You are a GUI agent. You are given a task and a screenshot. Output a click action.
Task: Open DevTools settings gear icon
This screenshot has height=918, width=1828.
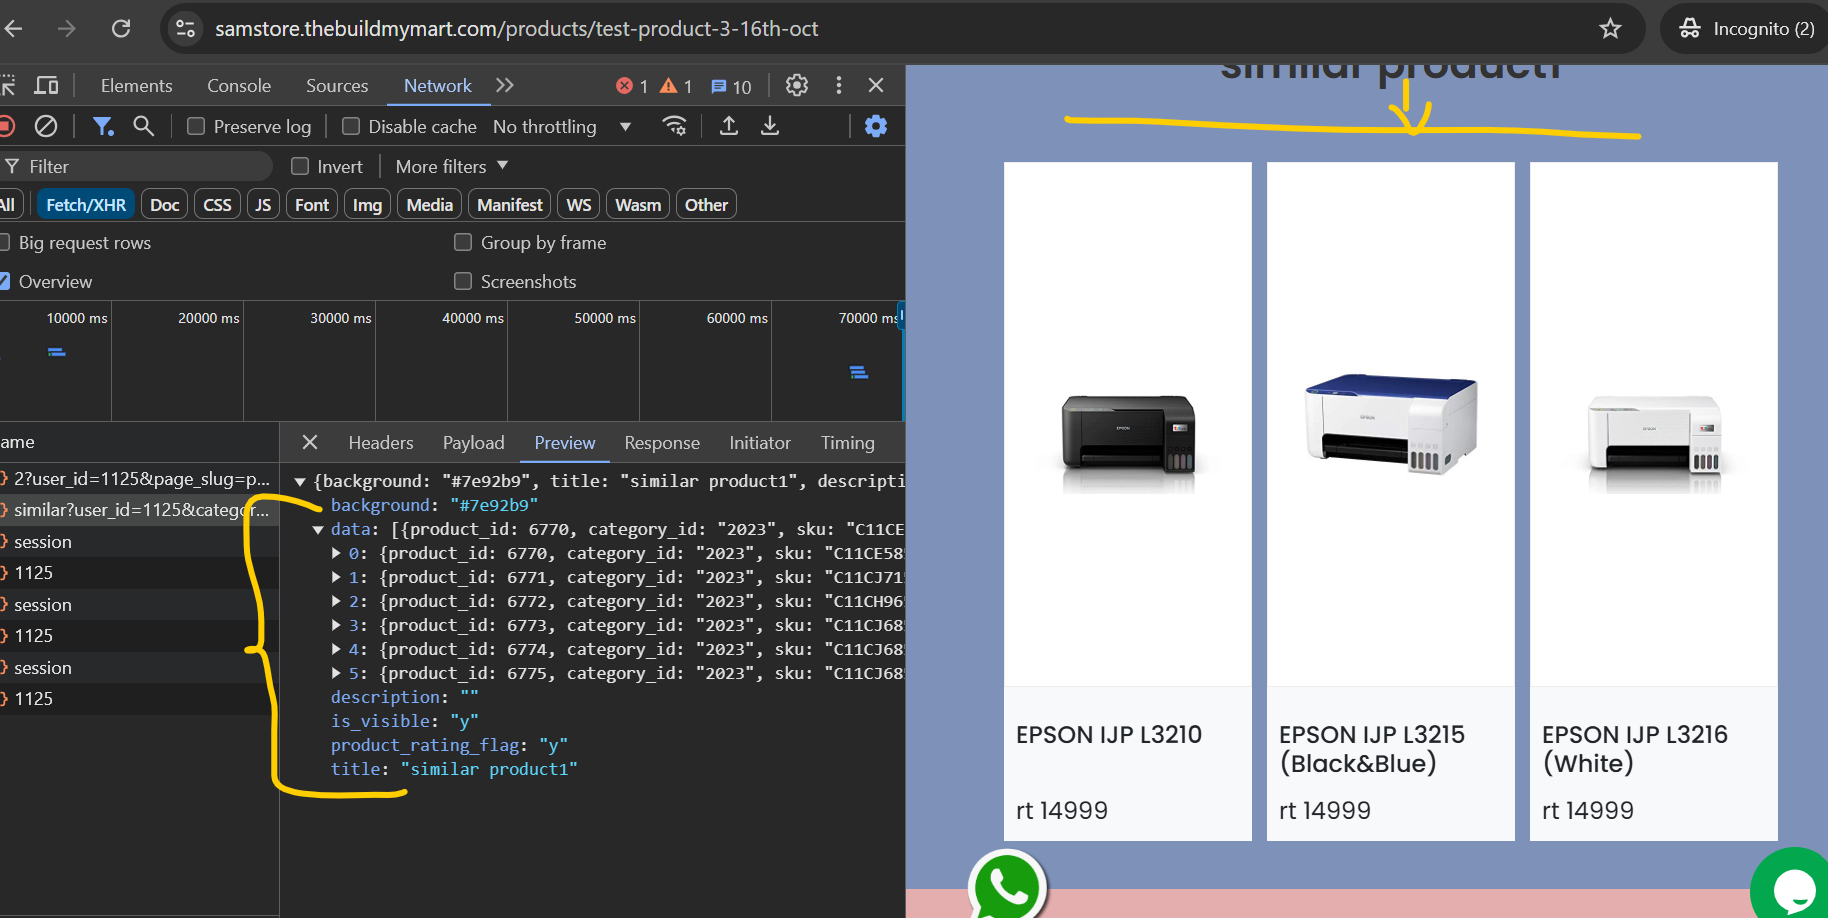[797, 85]
